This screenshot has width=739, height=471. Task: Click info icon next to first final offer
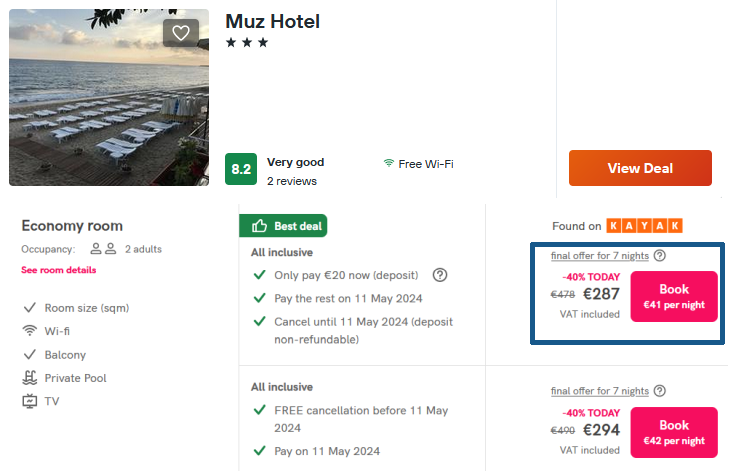(x=660, y=256)
